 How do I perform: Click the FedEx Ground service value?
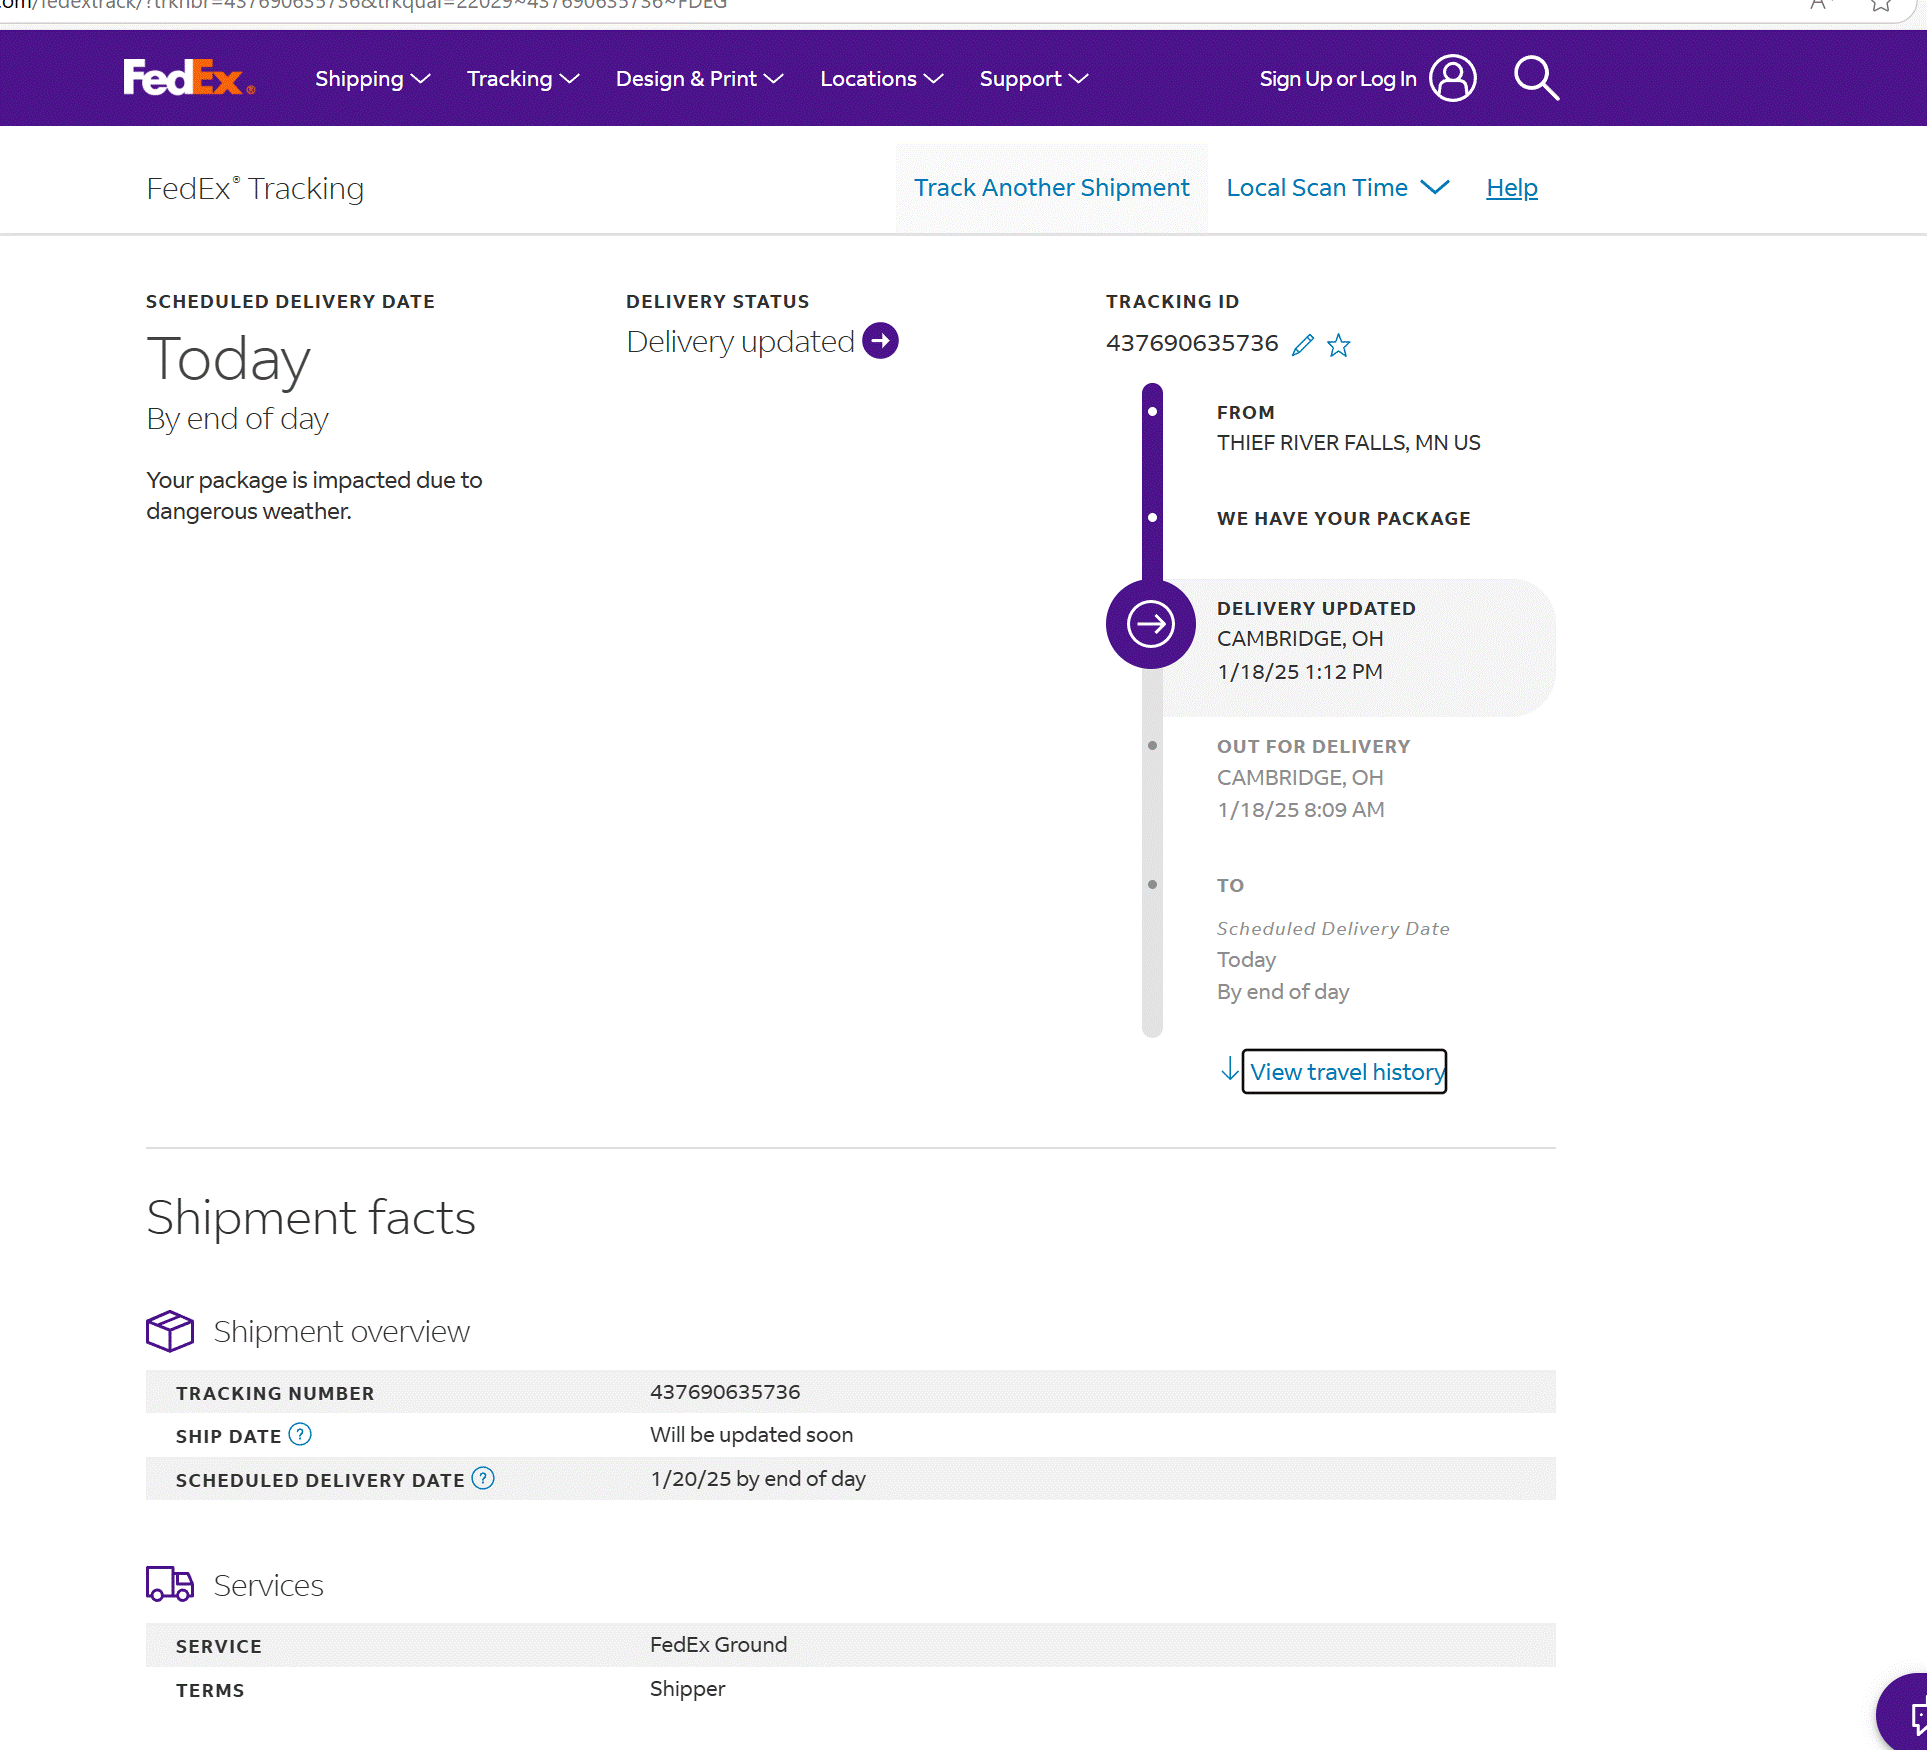718,1645
